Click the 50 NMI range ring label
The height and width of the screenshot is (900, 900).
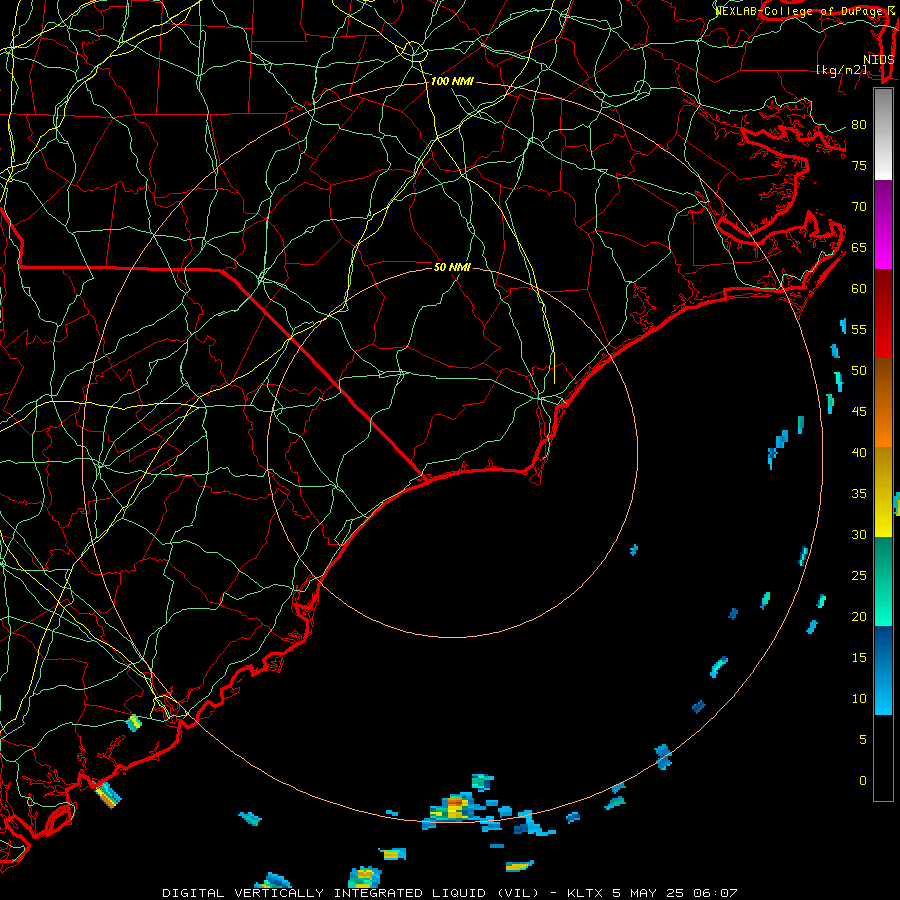point(452,267)
